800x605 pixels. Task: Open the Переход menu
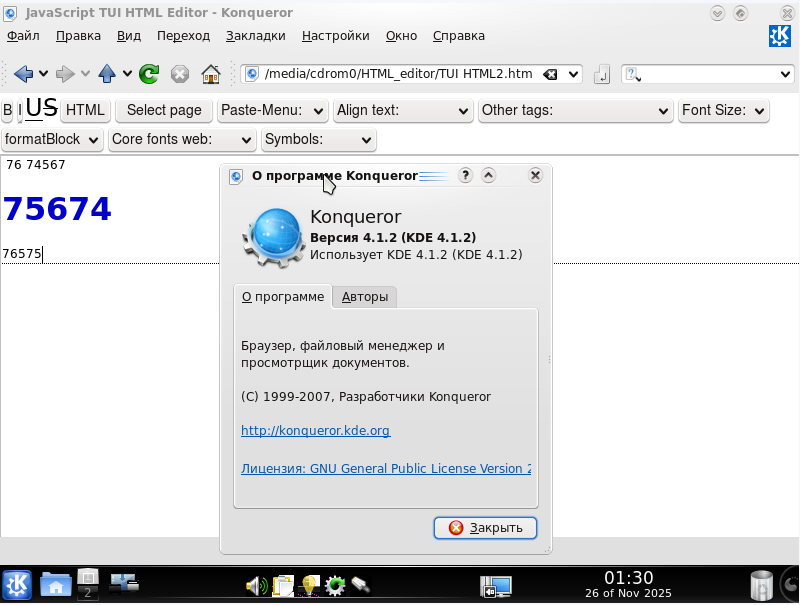pos(183,36)
